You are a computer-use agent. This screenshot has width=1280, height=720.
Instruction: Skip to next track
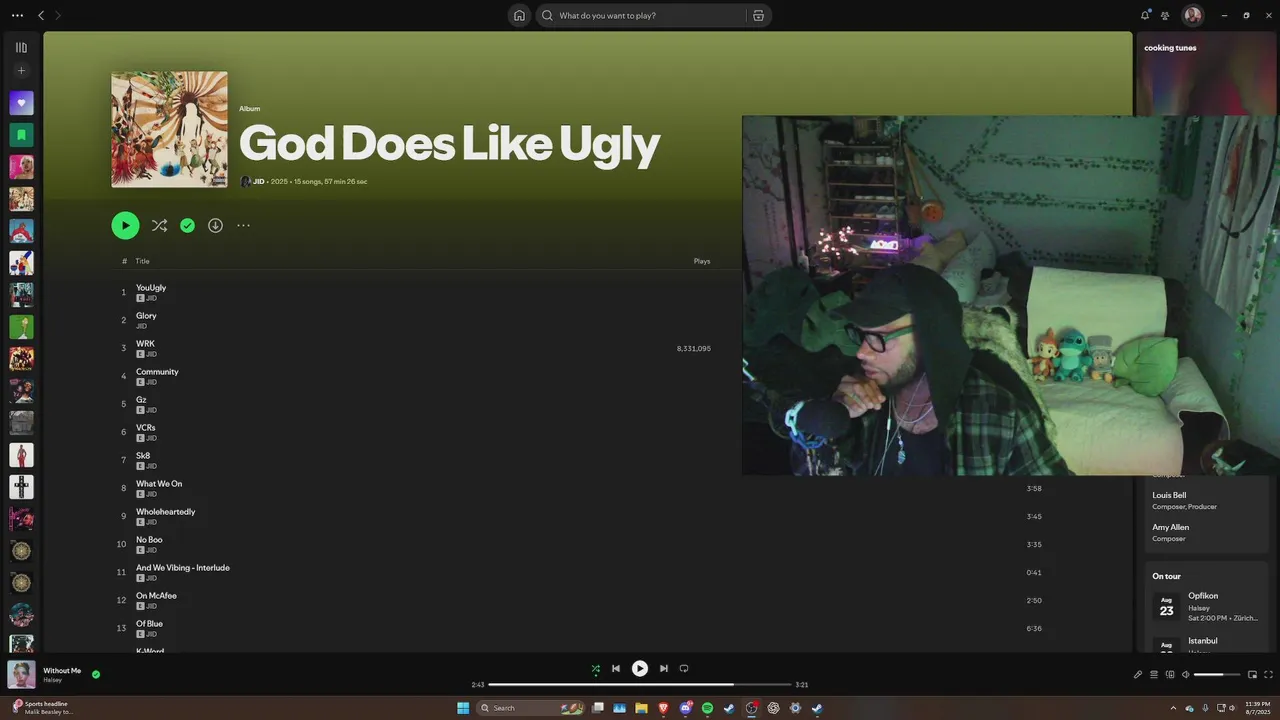664,668
